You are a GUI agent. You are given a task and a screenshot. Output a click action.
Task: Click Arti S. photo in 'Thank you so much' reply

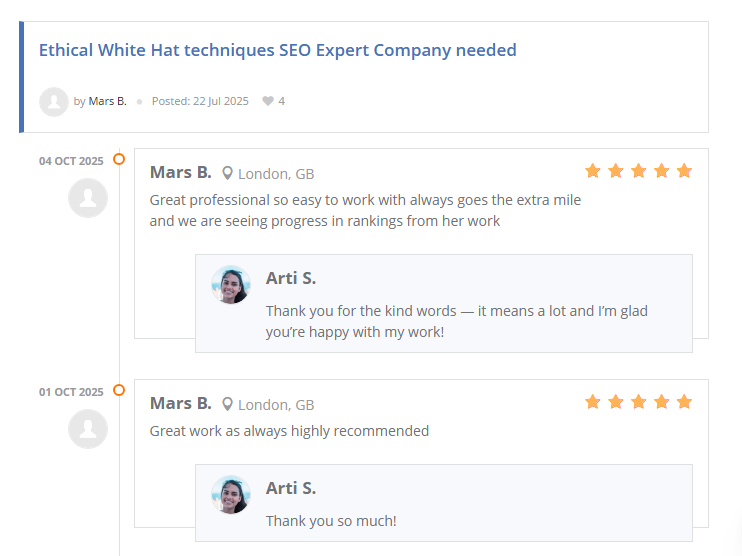point(230,495)
